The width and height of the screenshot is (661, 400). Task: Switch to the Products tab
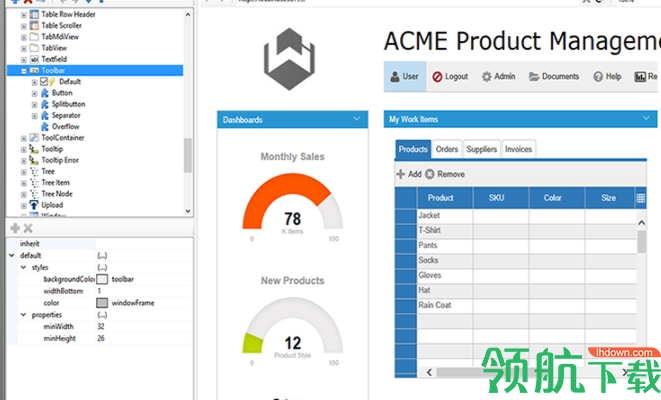[x=413, y=149]
